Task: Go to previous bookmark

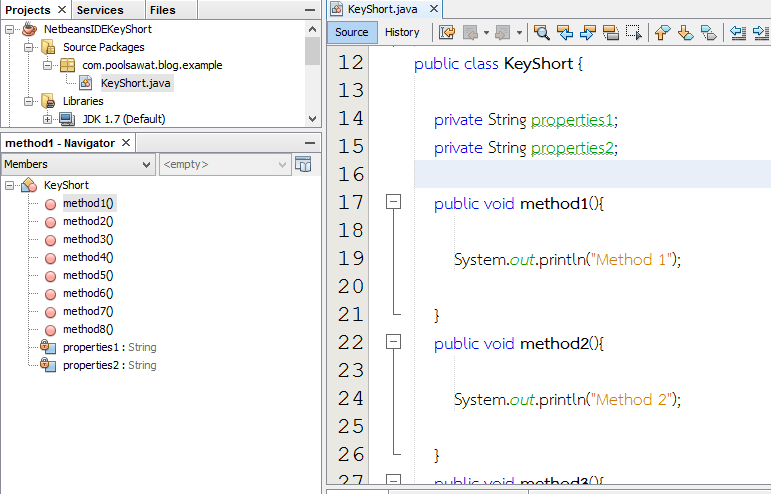Action: click(663, 32)
